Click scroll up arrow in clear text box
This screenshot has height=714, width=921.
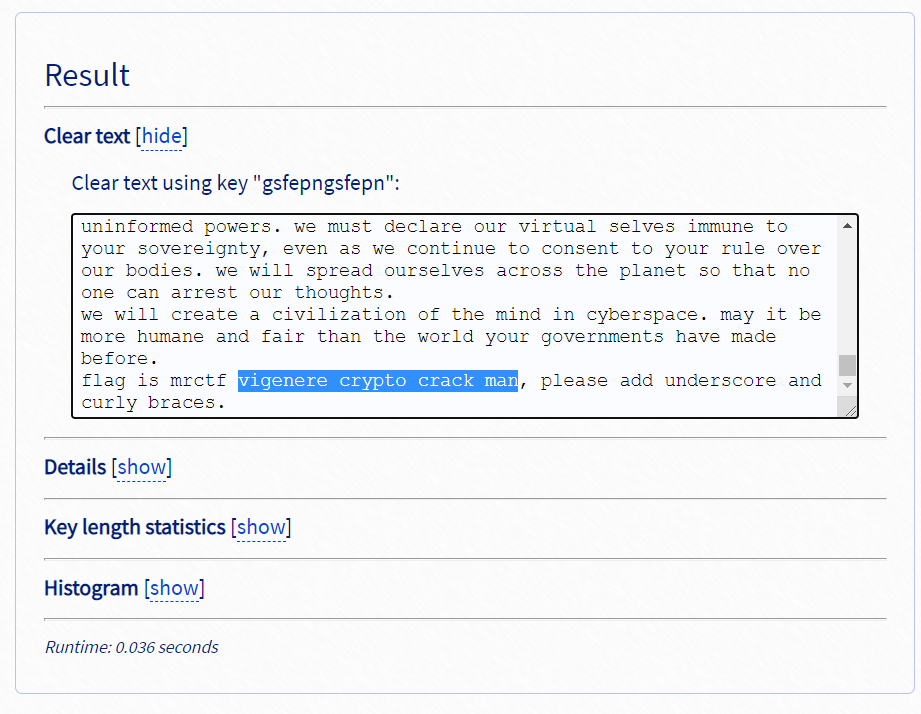point(847,226)
